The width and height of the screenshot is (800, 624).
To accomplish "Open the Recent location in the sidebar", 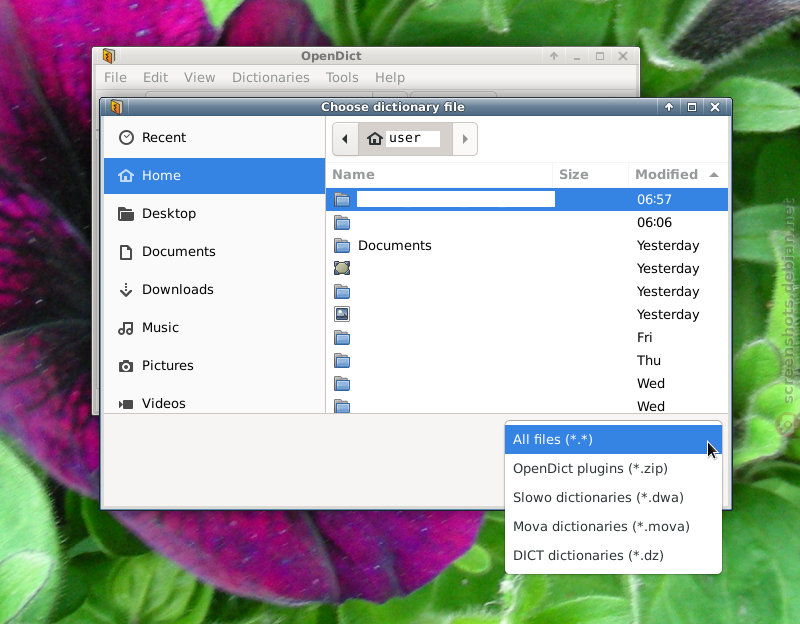I will [214, 137].
